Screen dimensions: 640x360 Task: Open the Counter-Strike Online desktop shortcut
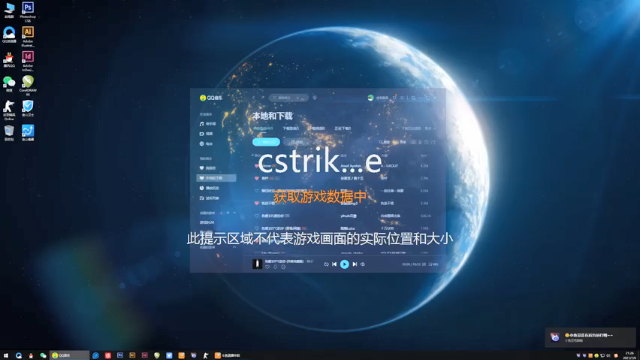pyautogui.click(x=9, y=110)
